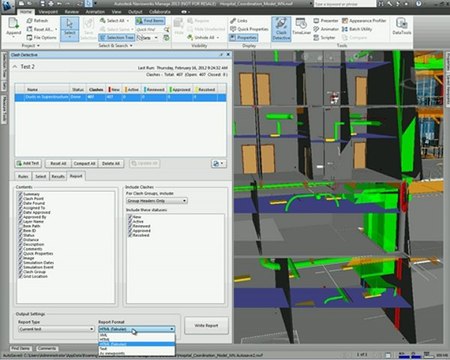The height and width of the screenshot is (360, 450).
Task: Open the Animator tool
Action: (x=326, y=29)
